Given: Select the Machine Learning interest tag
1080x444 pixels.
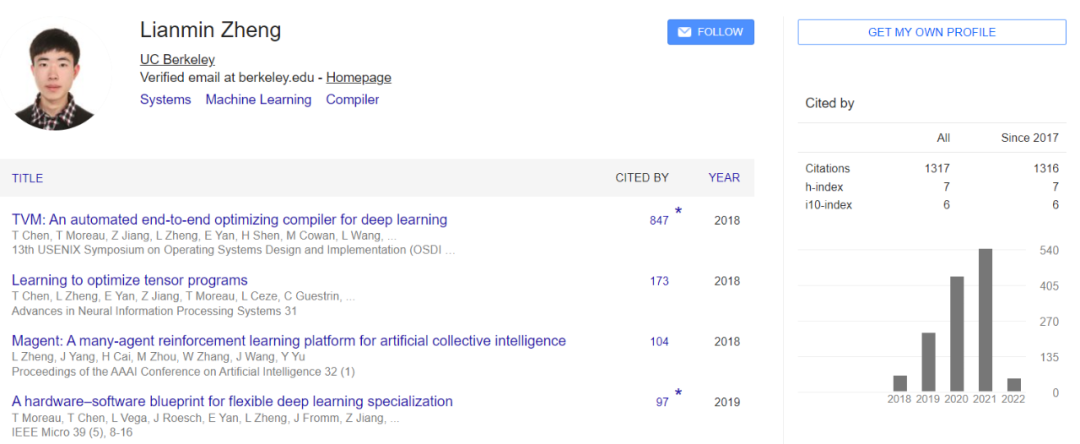Looking at the screenshot, I should point(258,100).
